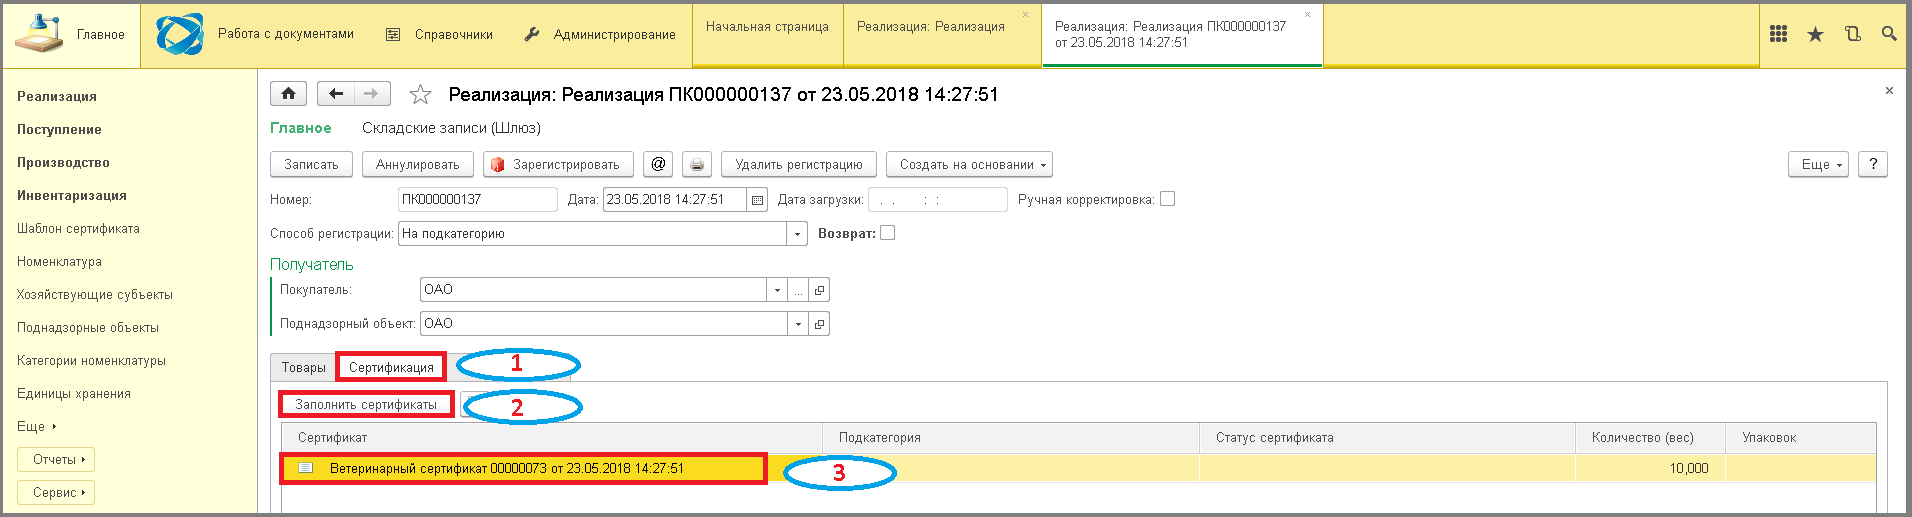Sort by Количество (вес) column header

pos(1650,438)
